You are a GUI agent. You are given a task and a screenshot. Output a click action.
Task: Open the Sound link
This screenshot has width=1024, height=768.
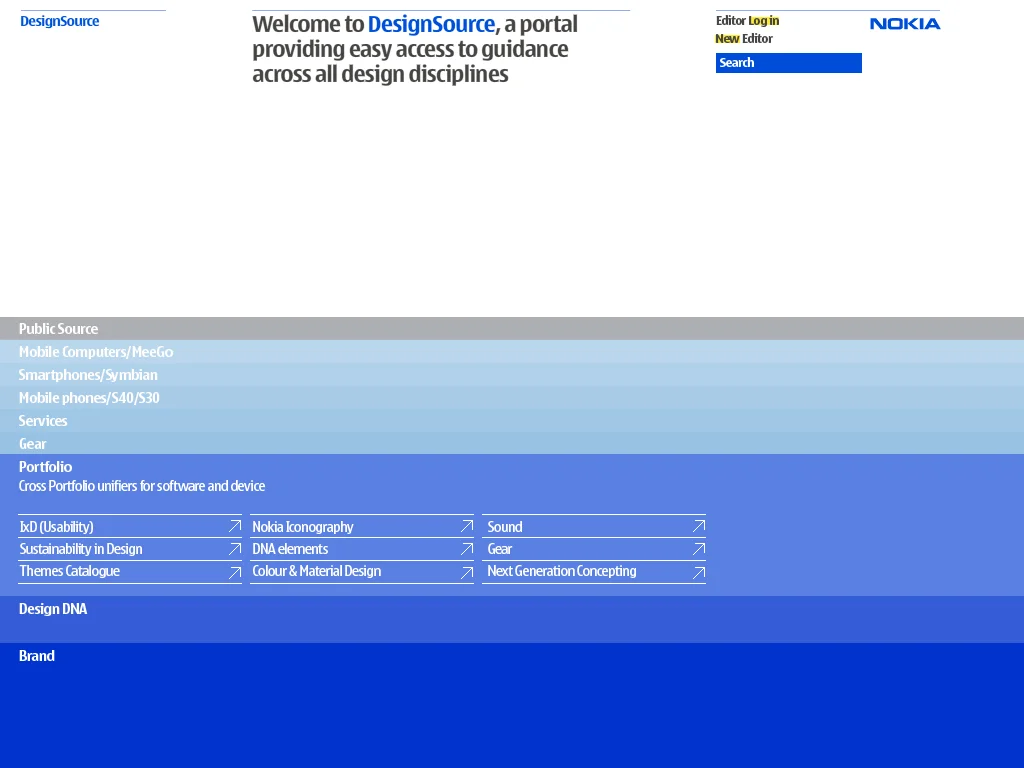pyautogui.click(x=505, y=526)
